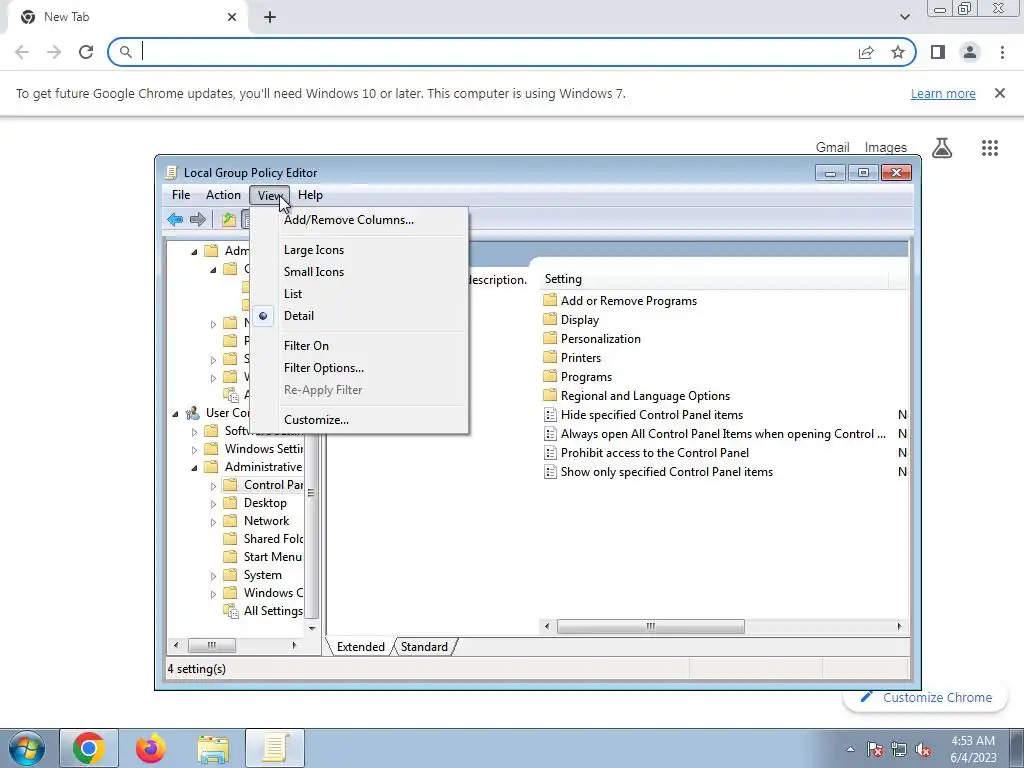
Task: Switch to the Extended tab
Action: point(360,647)
